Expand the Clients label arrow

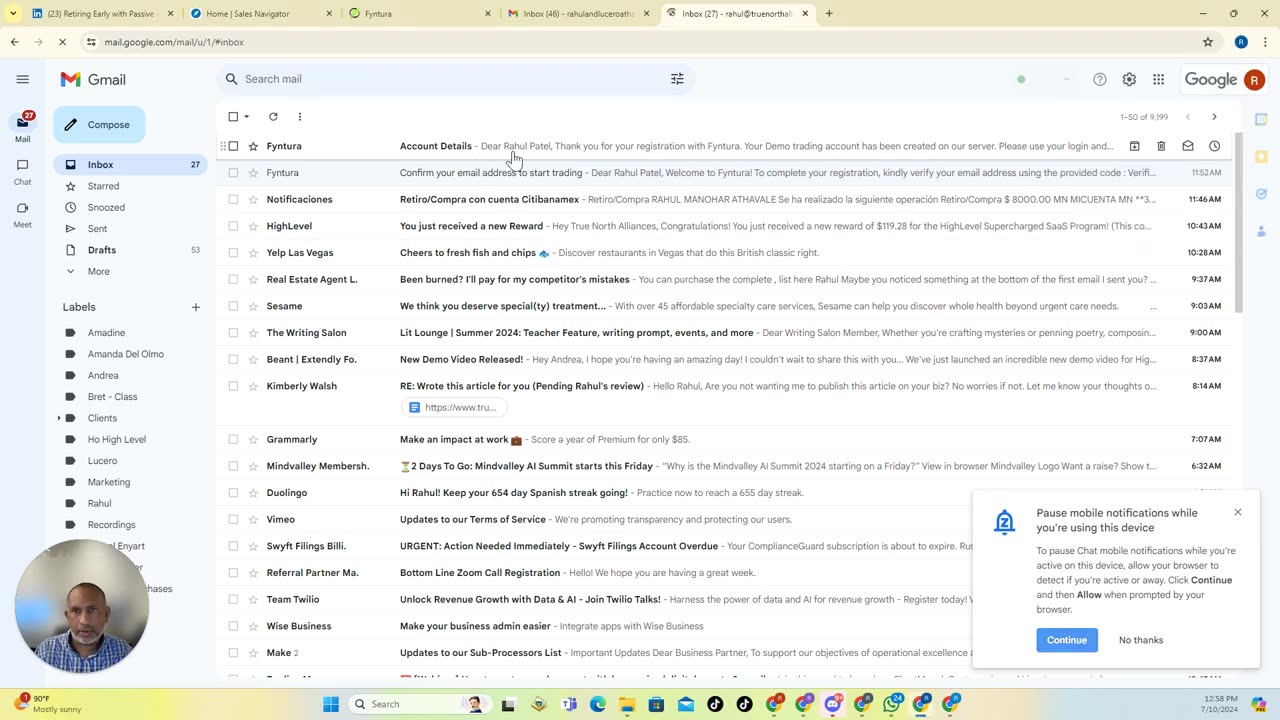point(59,418)
